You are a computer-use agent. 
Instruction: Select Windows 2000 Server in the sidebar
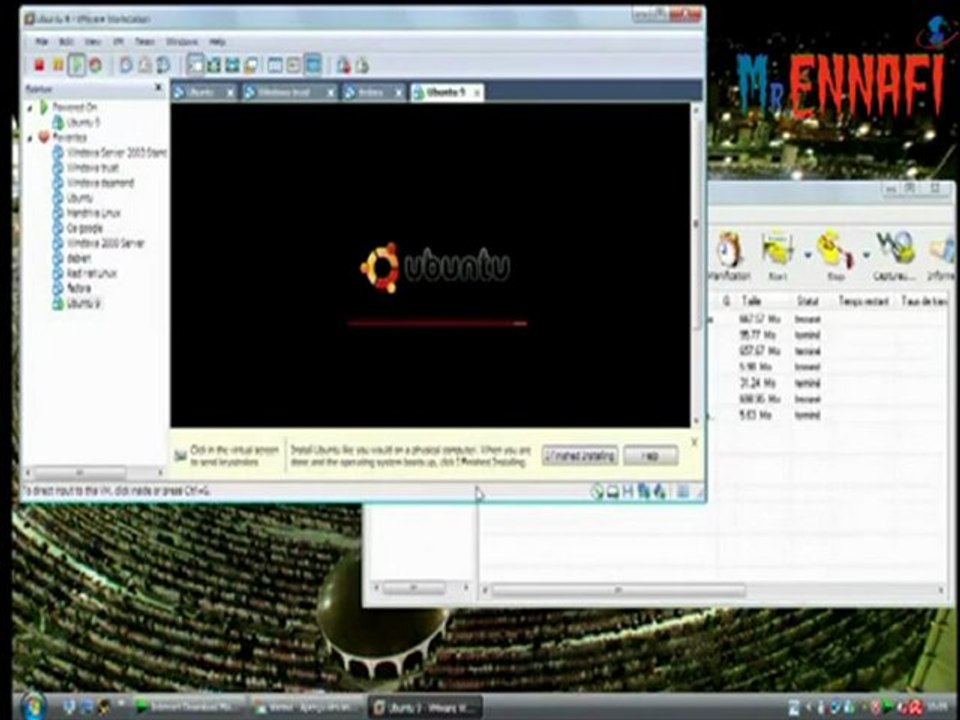pos(99,243)
